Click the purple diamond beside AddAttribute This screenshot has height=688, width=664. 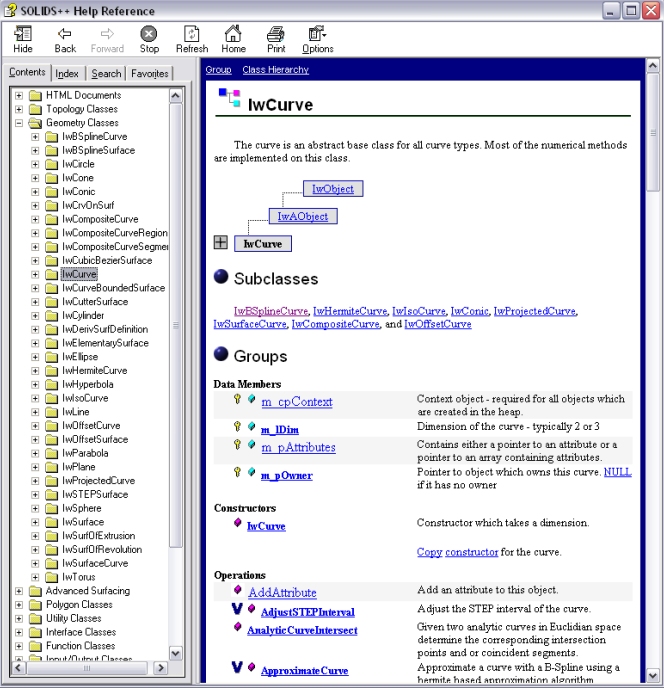pos(237,589)
